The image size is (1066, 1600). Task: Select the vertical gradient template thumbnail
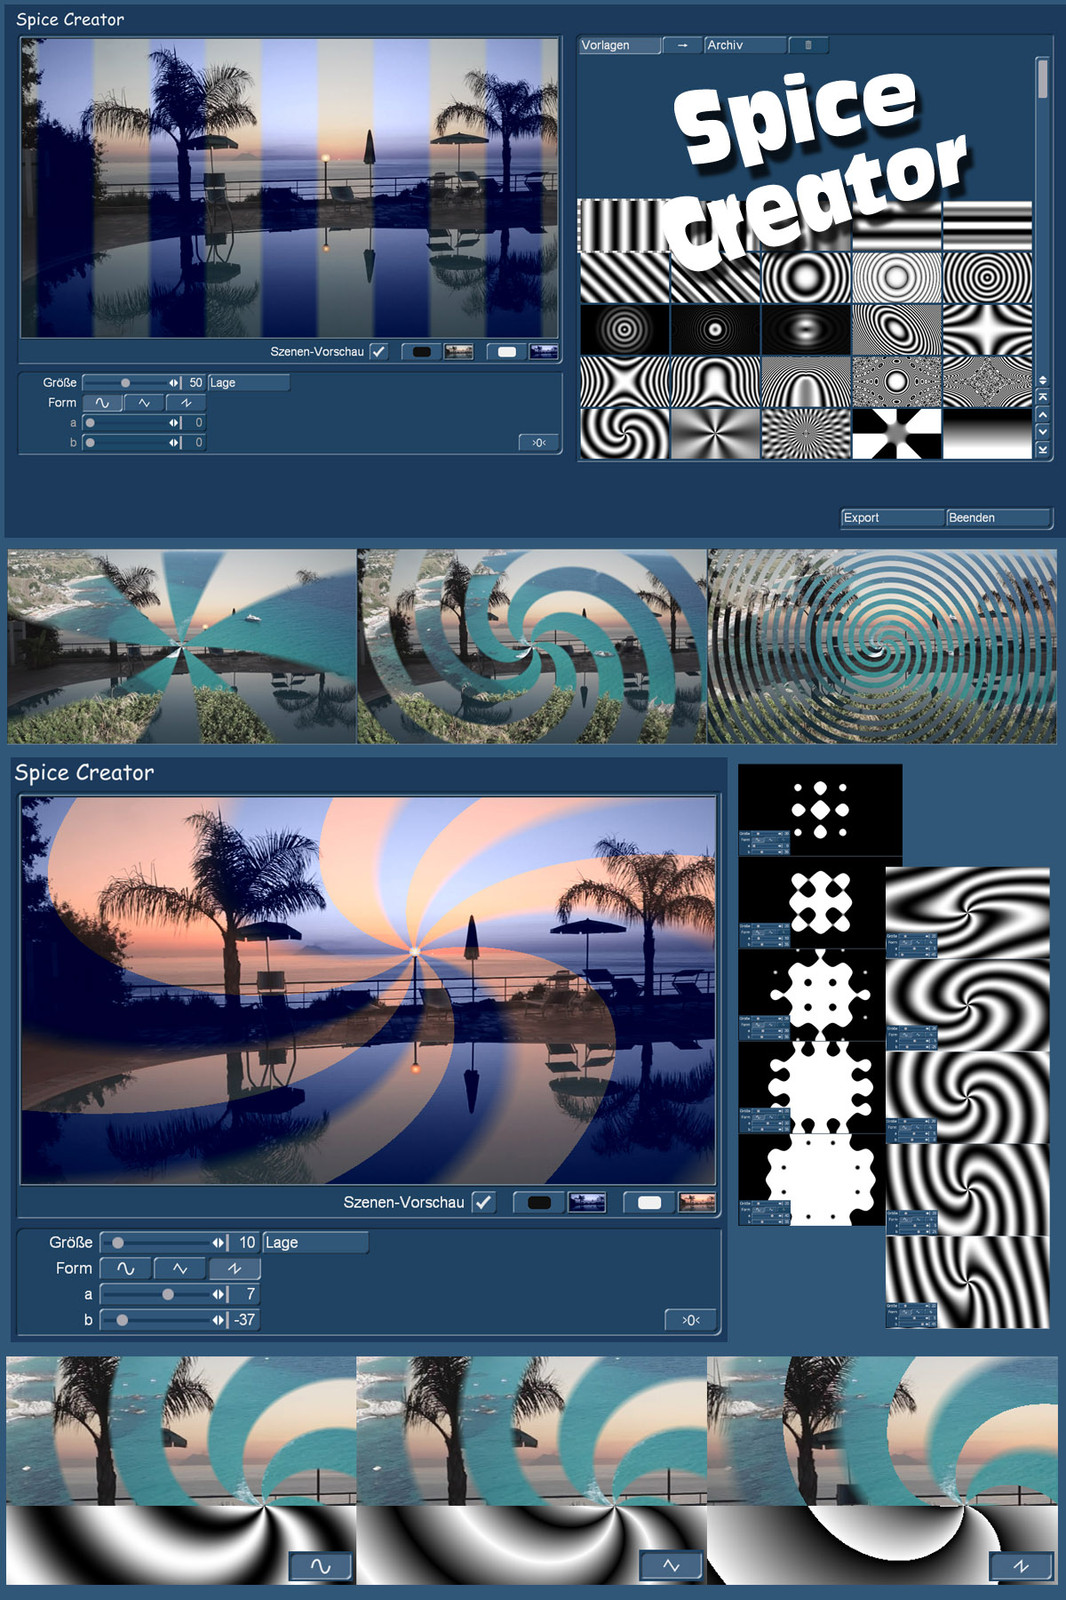pyautogui.click(x=987, y=434)
